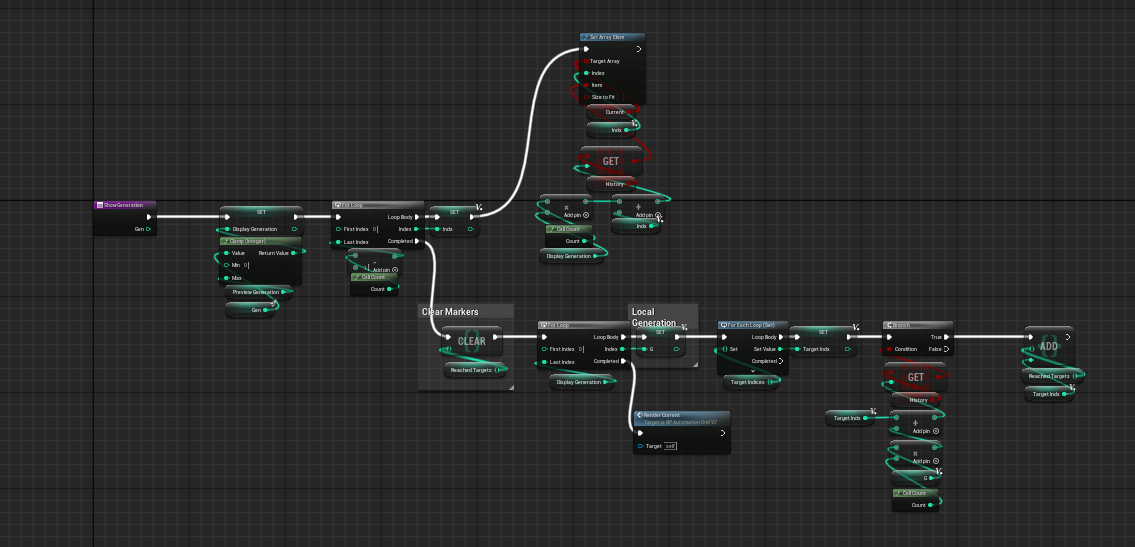Select the G variable node
1135x547 pixels.
(x=916, y=478)
